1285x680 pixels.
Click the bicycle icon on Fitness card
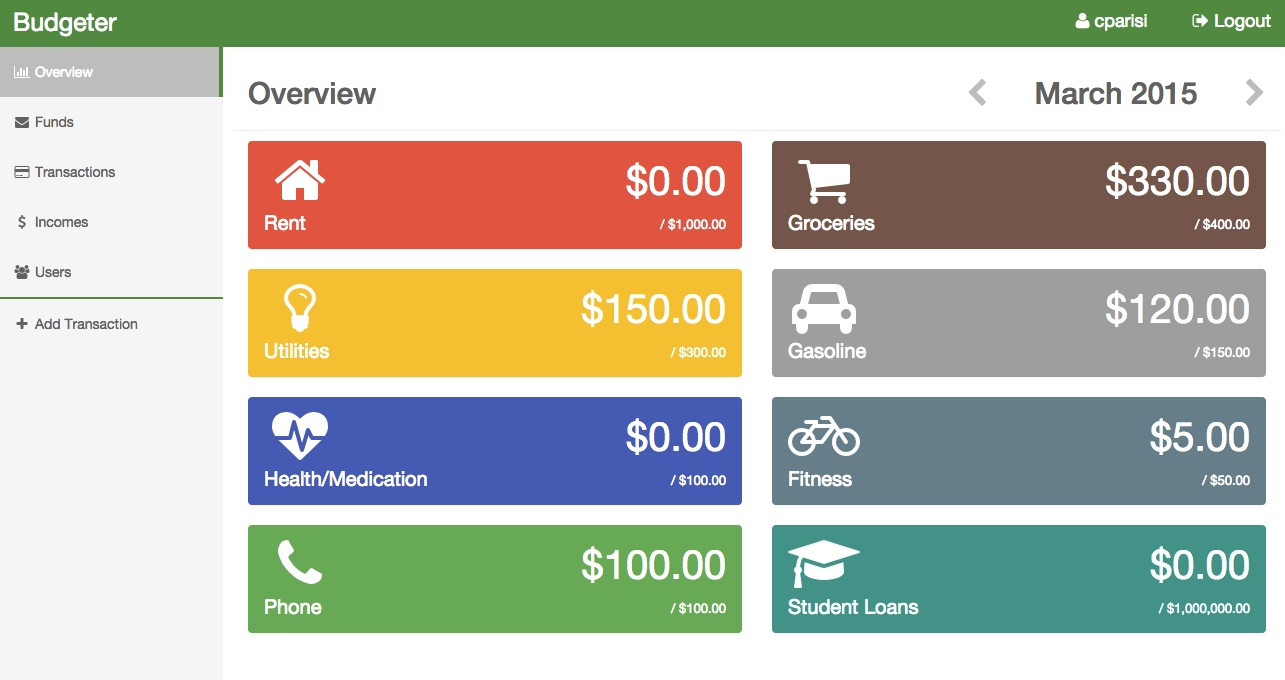tap(824, 436)
